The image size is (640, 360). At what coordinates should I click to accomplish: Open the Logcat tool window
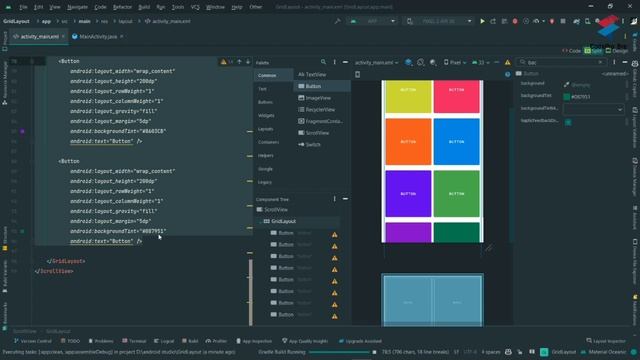coord(164,341)
